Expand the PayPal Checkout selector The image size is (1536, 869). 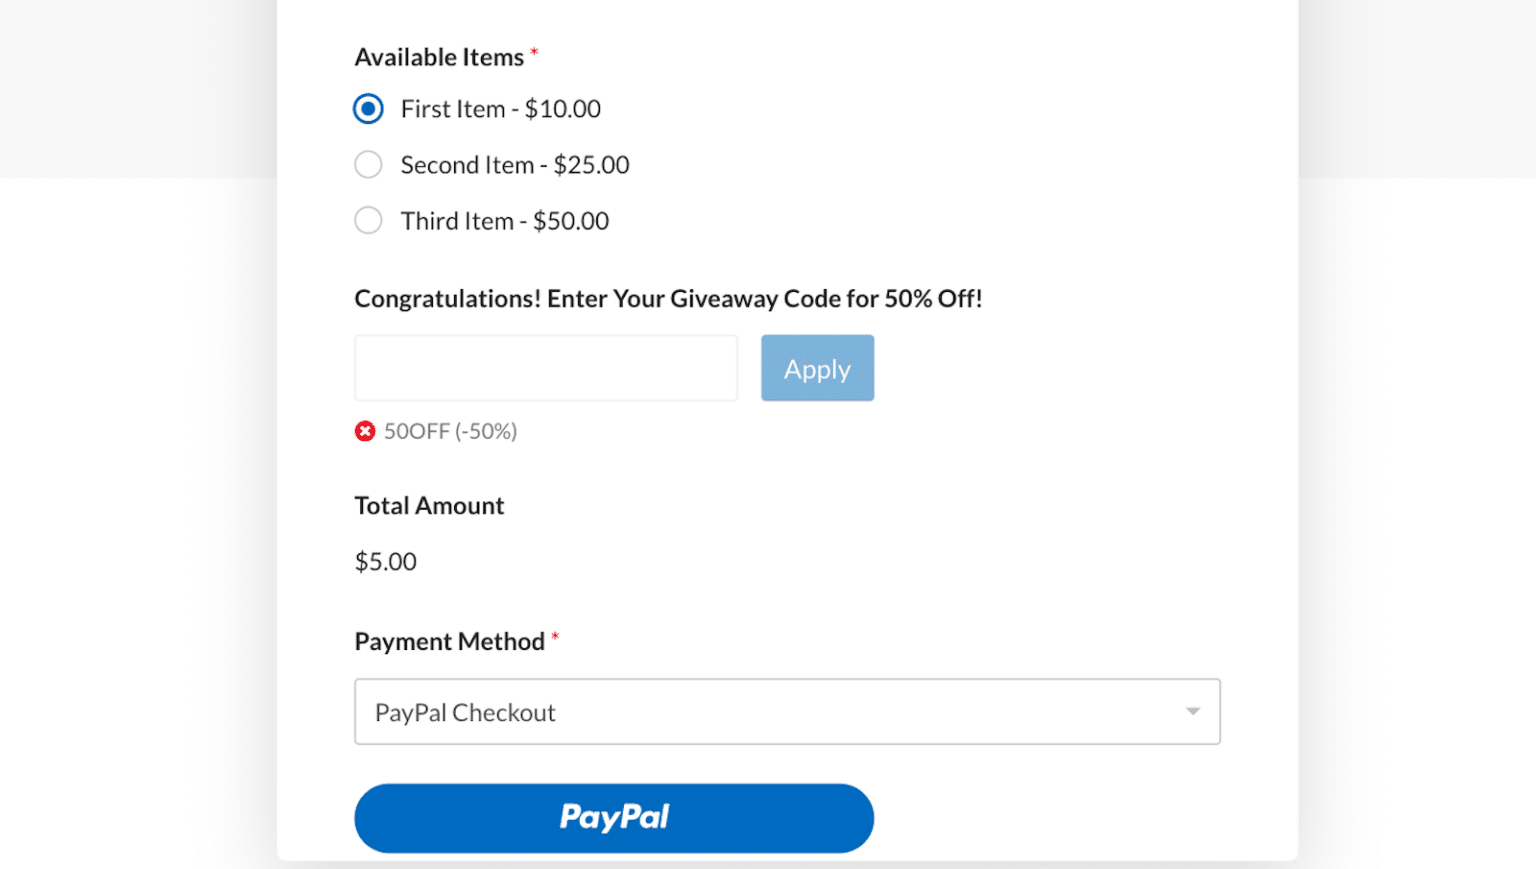pos(788,711)
